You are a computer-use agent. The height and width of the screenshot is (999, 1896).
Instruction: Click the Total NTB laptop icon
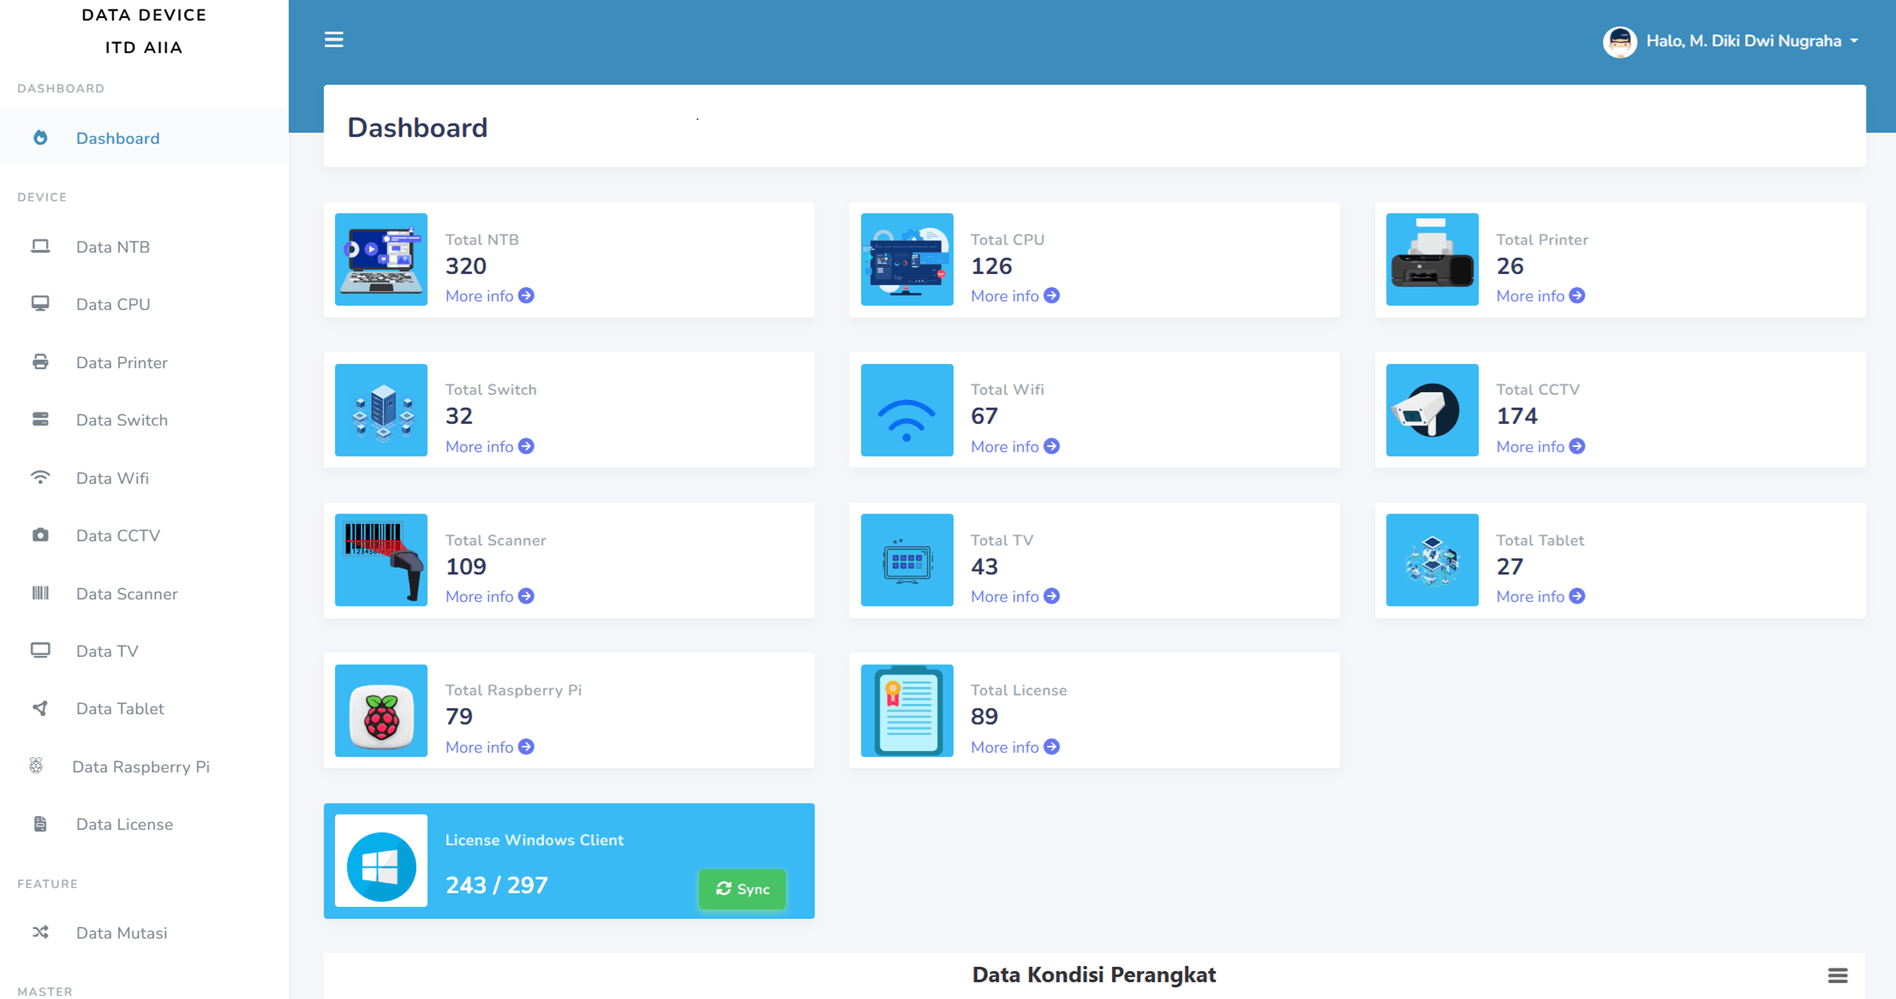pyautogui.click(x=381, y=260)
